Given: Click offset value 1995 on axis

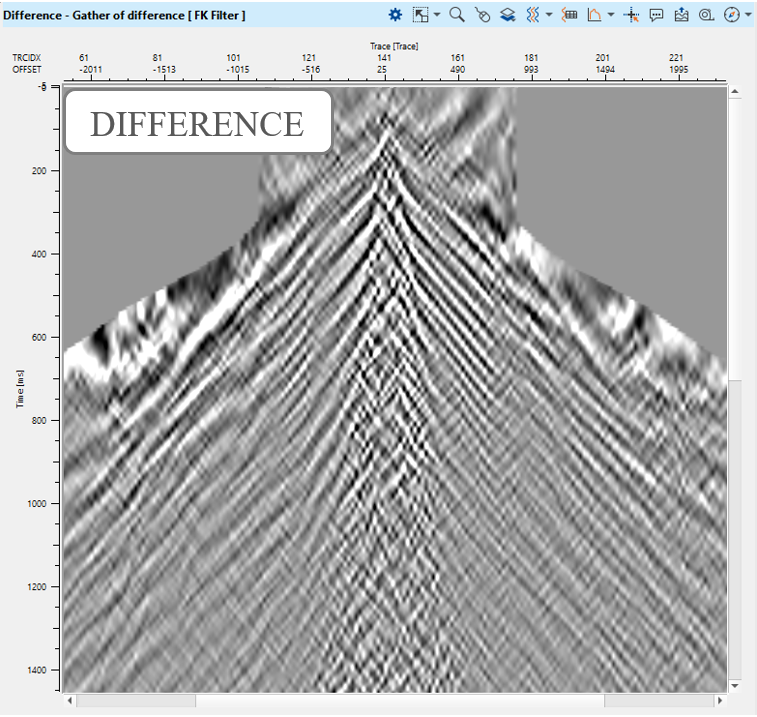Looking at the screenshot, I should coord(678,70).
